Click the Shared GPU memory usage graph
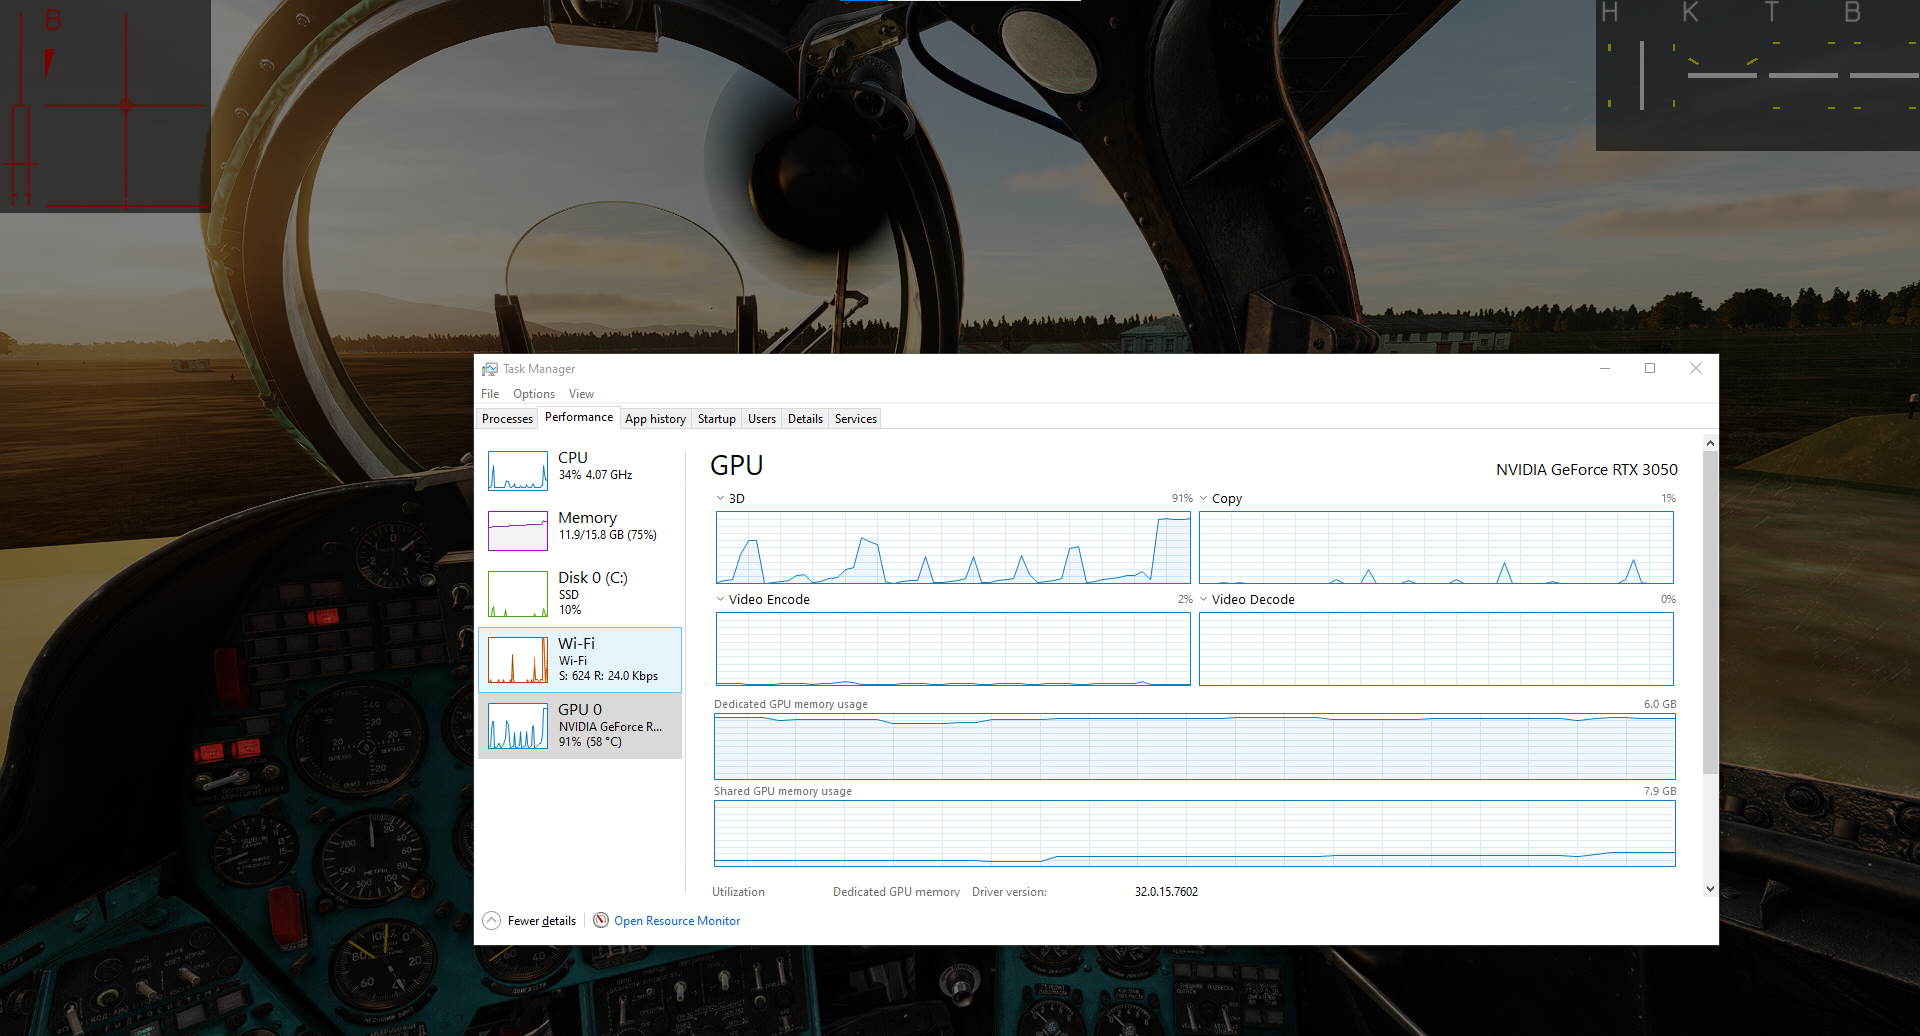1920x1036 pixels. pos(1195,833)
